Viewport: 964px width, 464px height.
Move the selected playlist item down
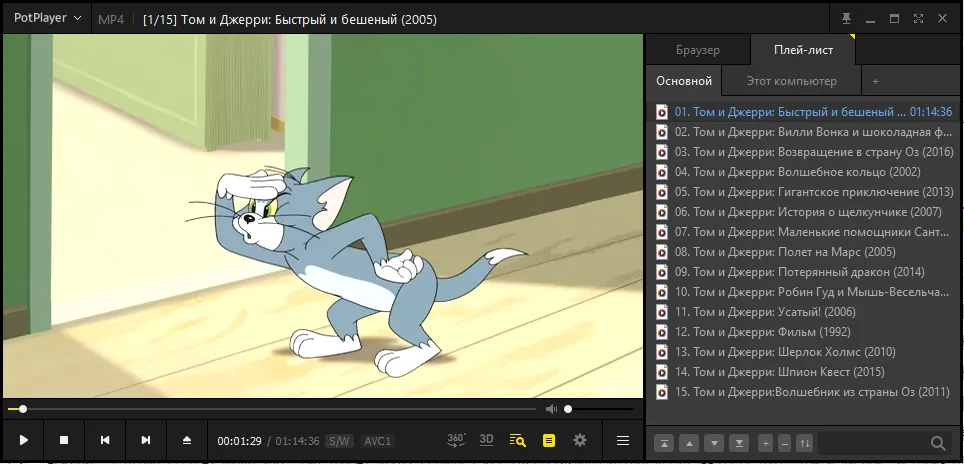714,442
